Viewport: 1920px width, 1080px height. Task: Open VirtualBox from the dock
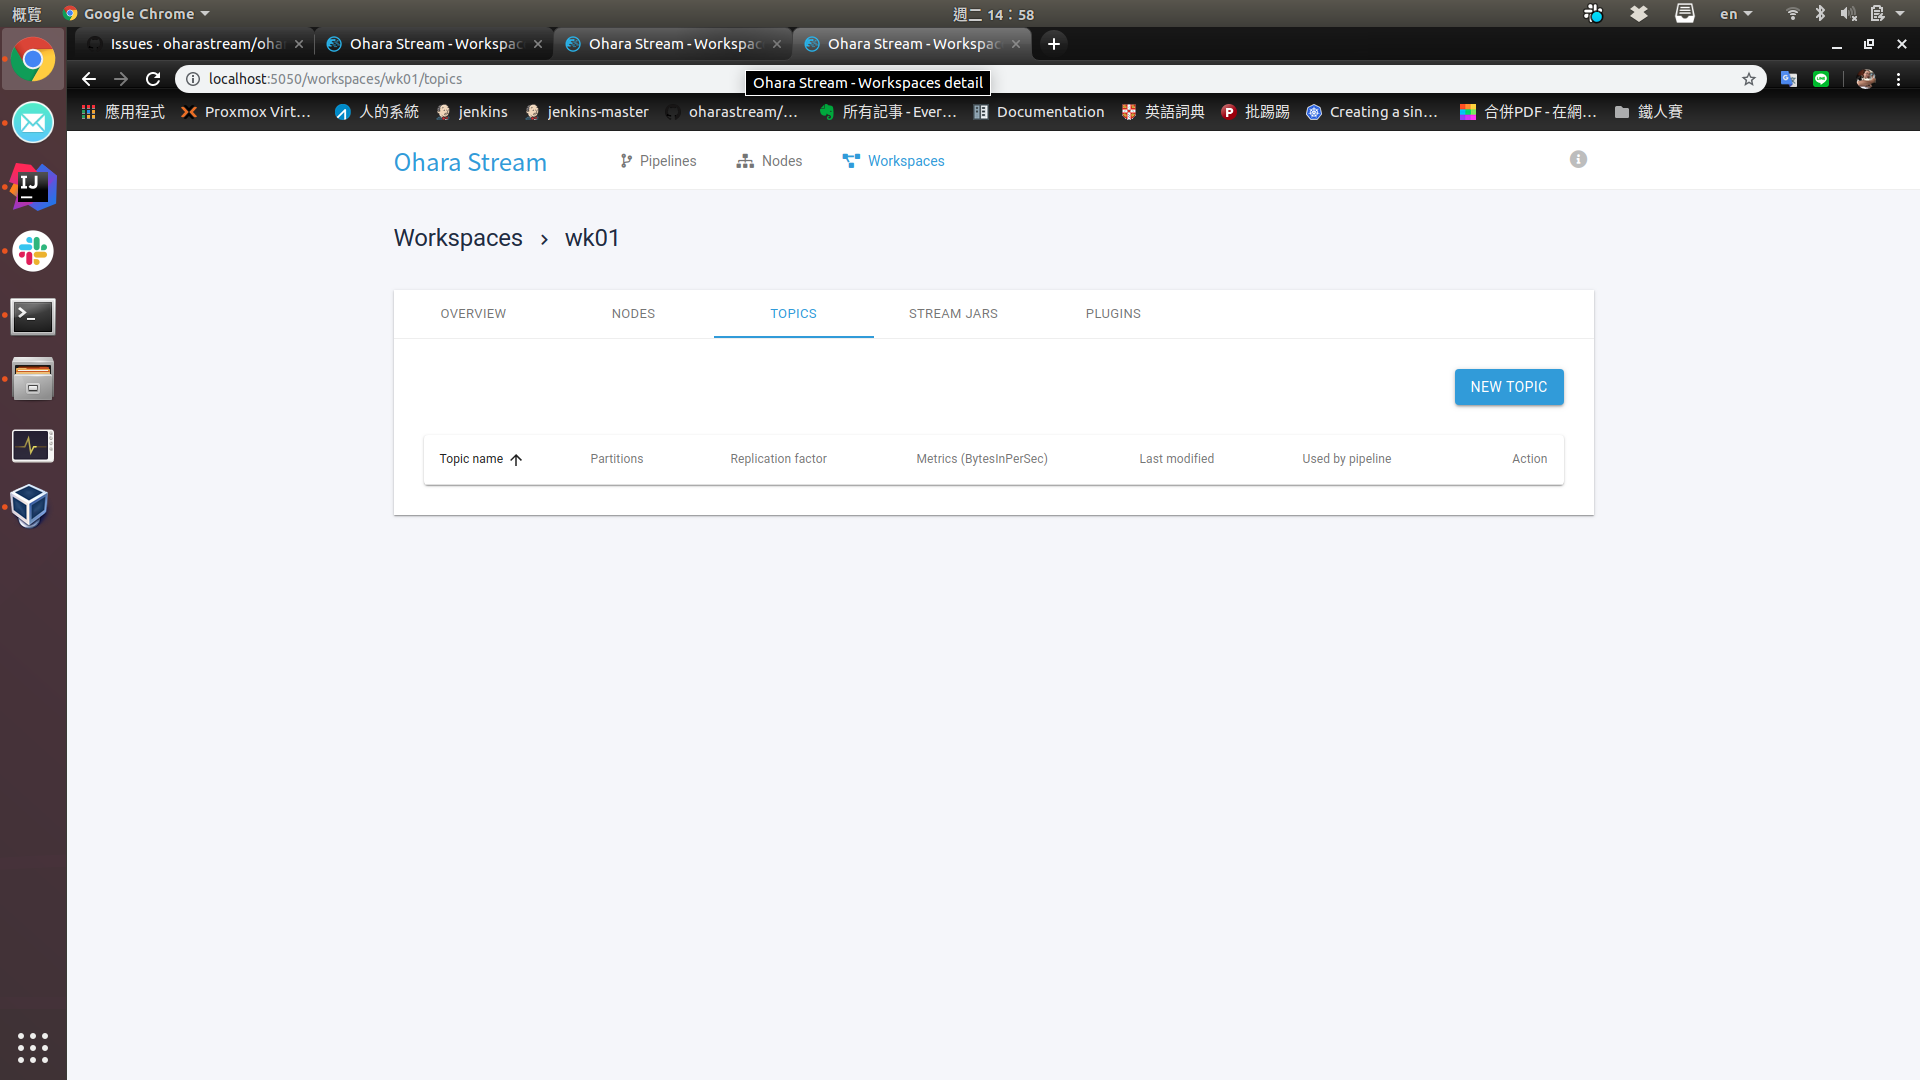point(31,507)
